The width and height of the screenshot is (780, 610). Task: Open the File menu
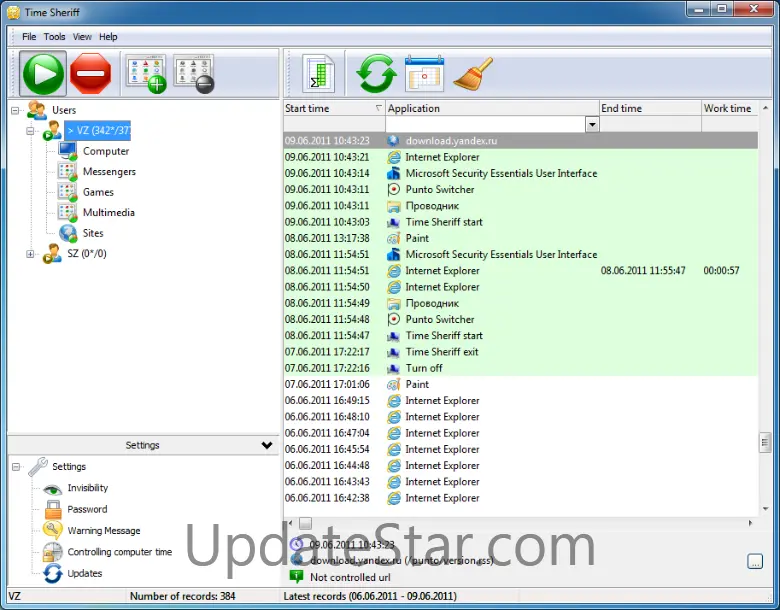pyautogui.click(x=29, y=37)
